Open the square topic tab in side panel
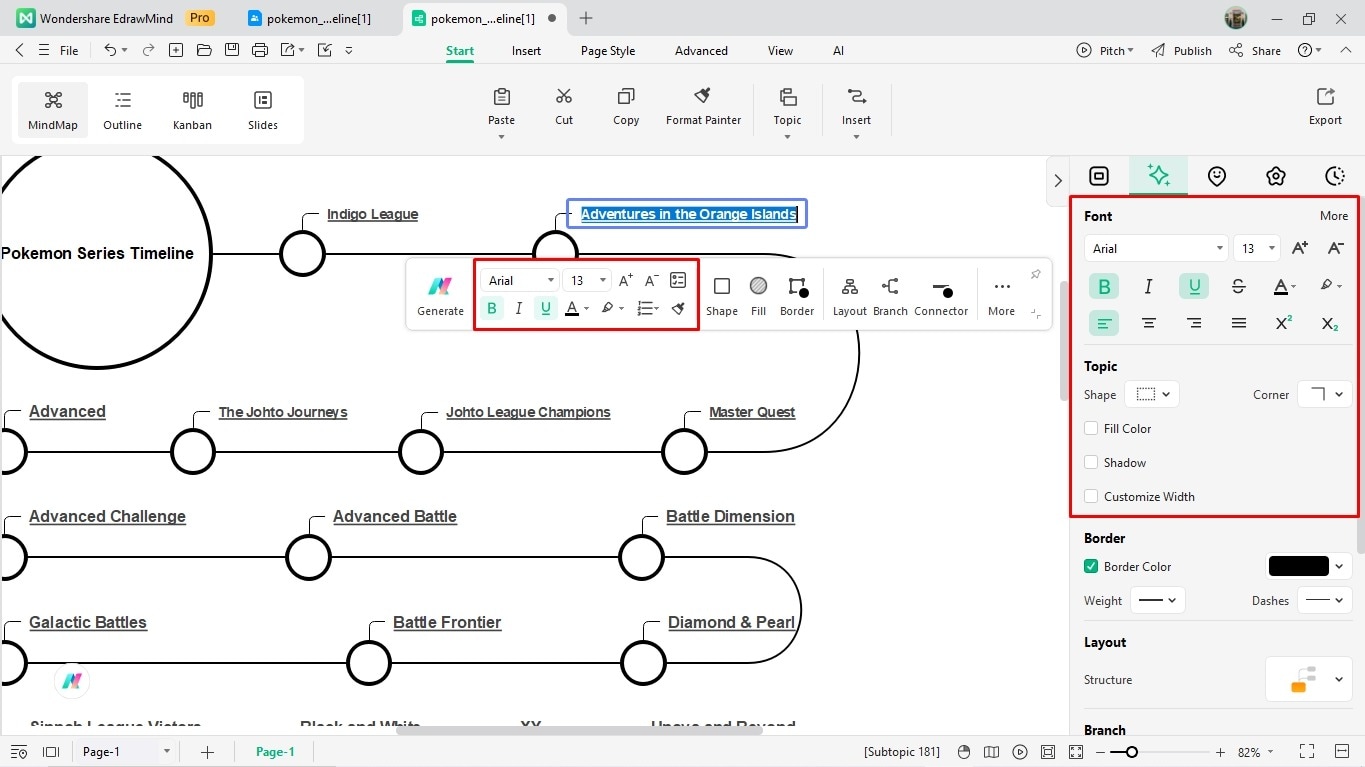The width and height of the screenshot is (1365, 767). coord(1099,176)
